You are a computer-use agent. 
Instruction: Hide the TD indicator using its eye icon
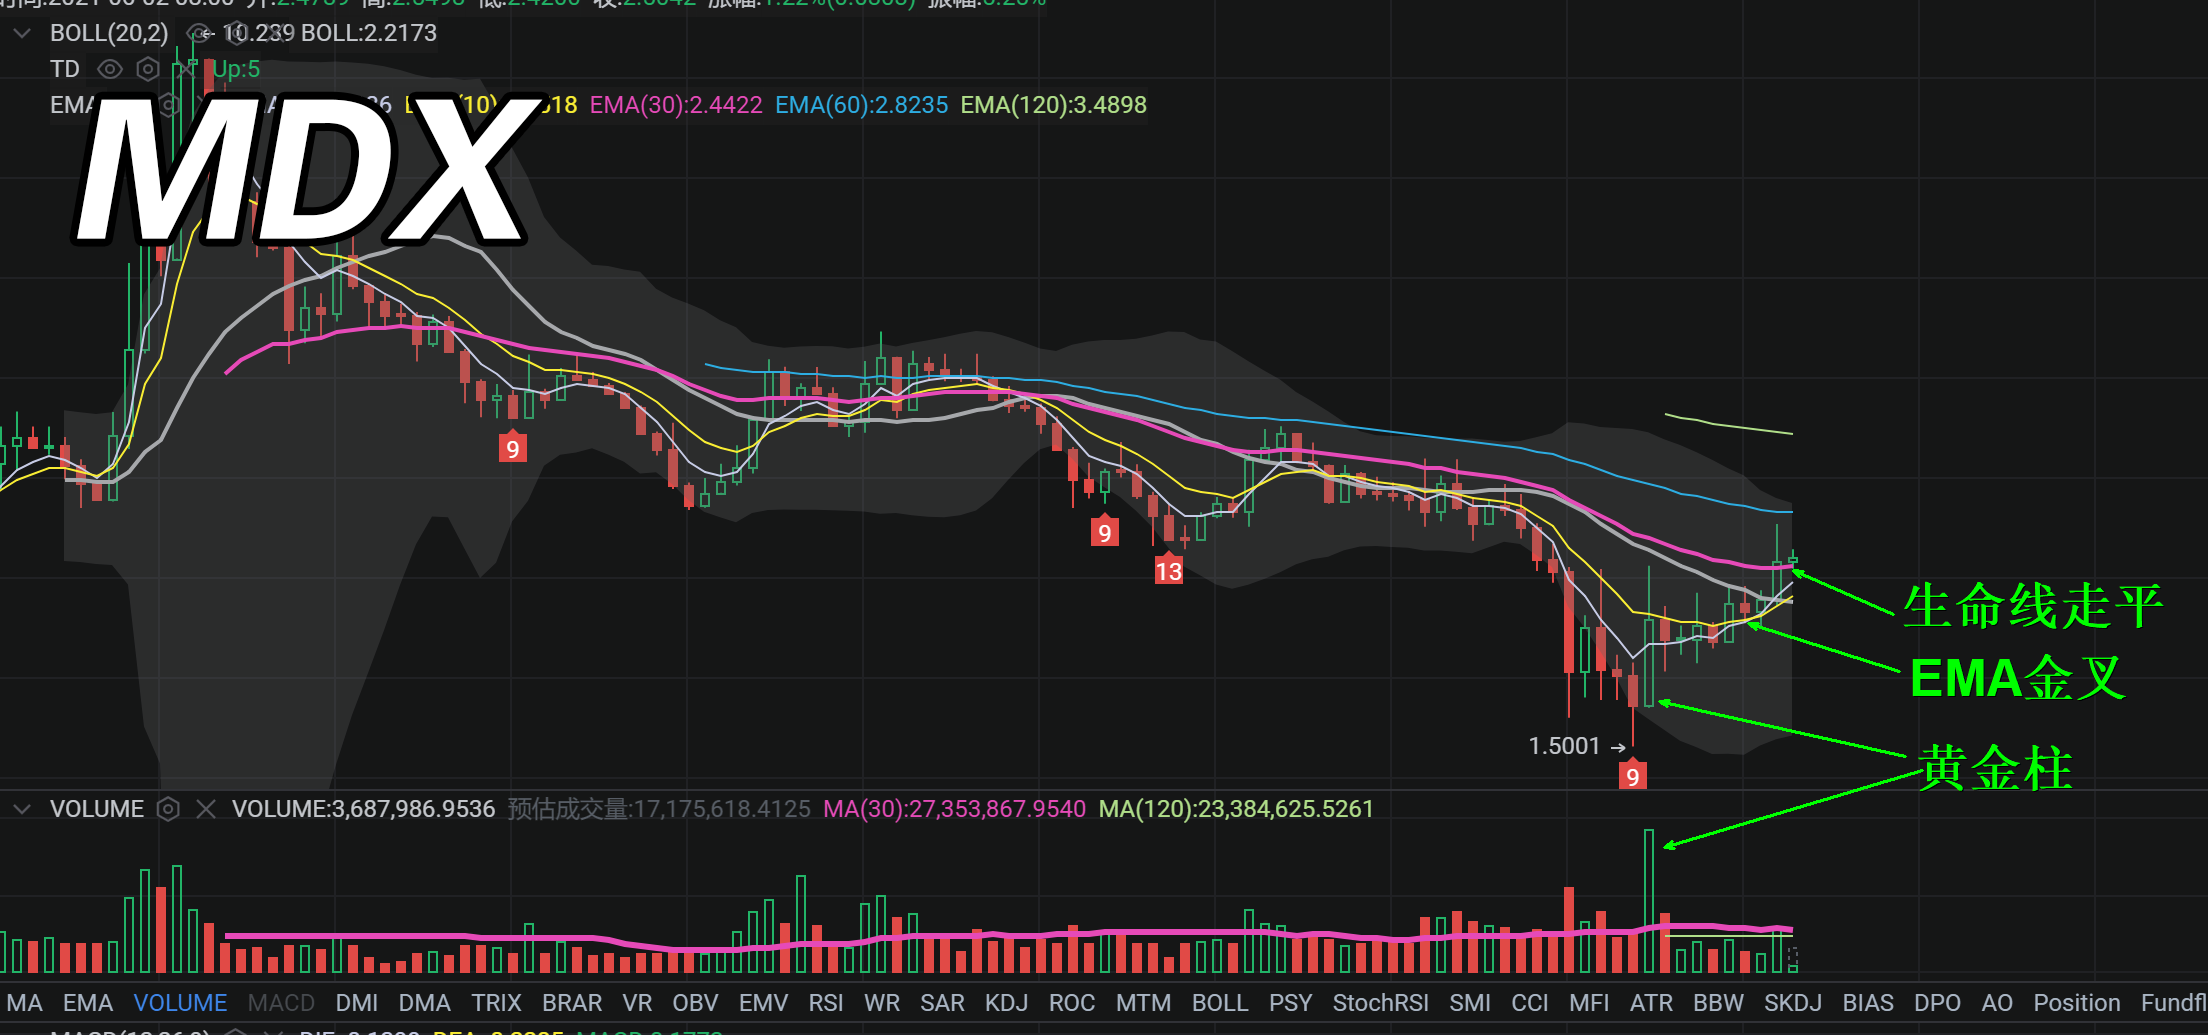pos(110,69)
